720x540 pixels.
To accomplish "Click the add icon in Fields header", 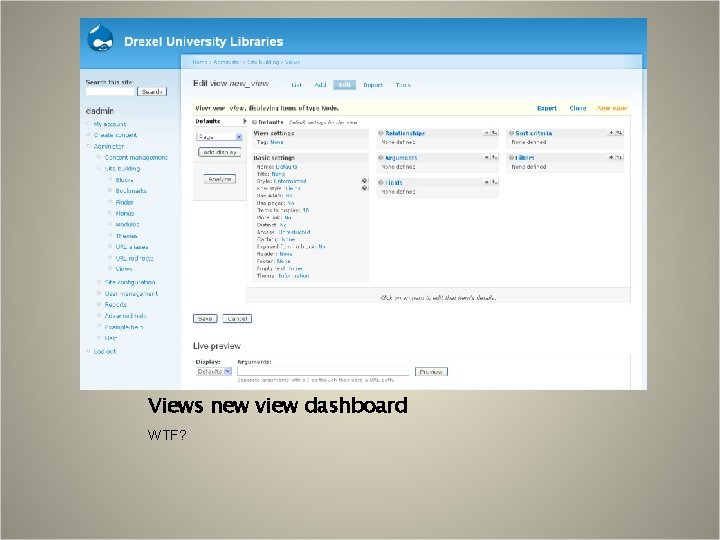I will point(486,182).
